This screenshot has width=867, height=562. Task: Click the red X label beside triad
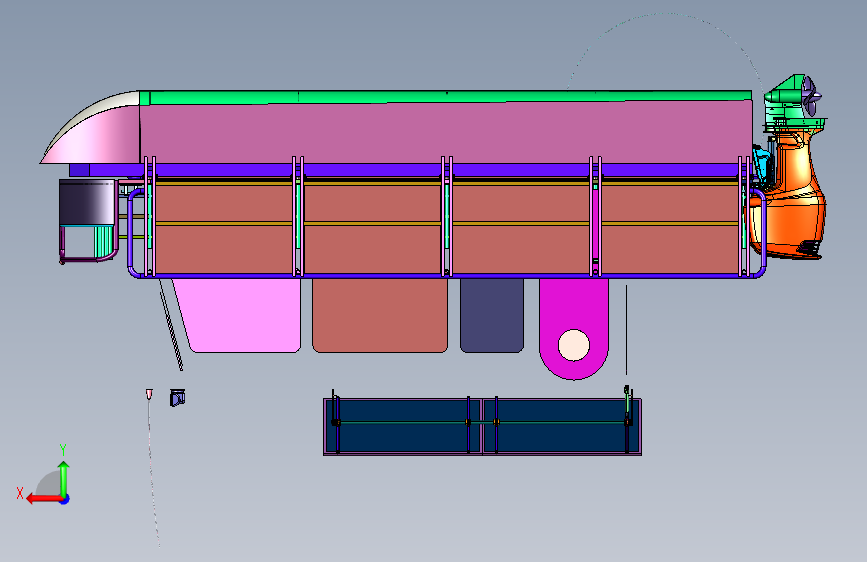[x=20, y=493]
